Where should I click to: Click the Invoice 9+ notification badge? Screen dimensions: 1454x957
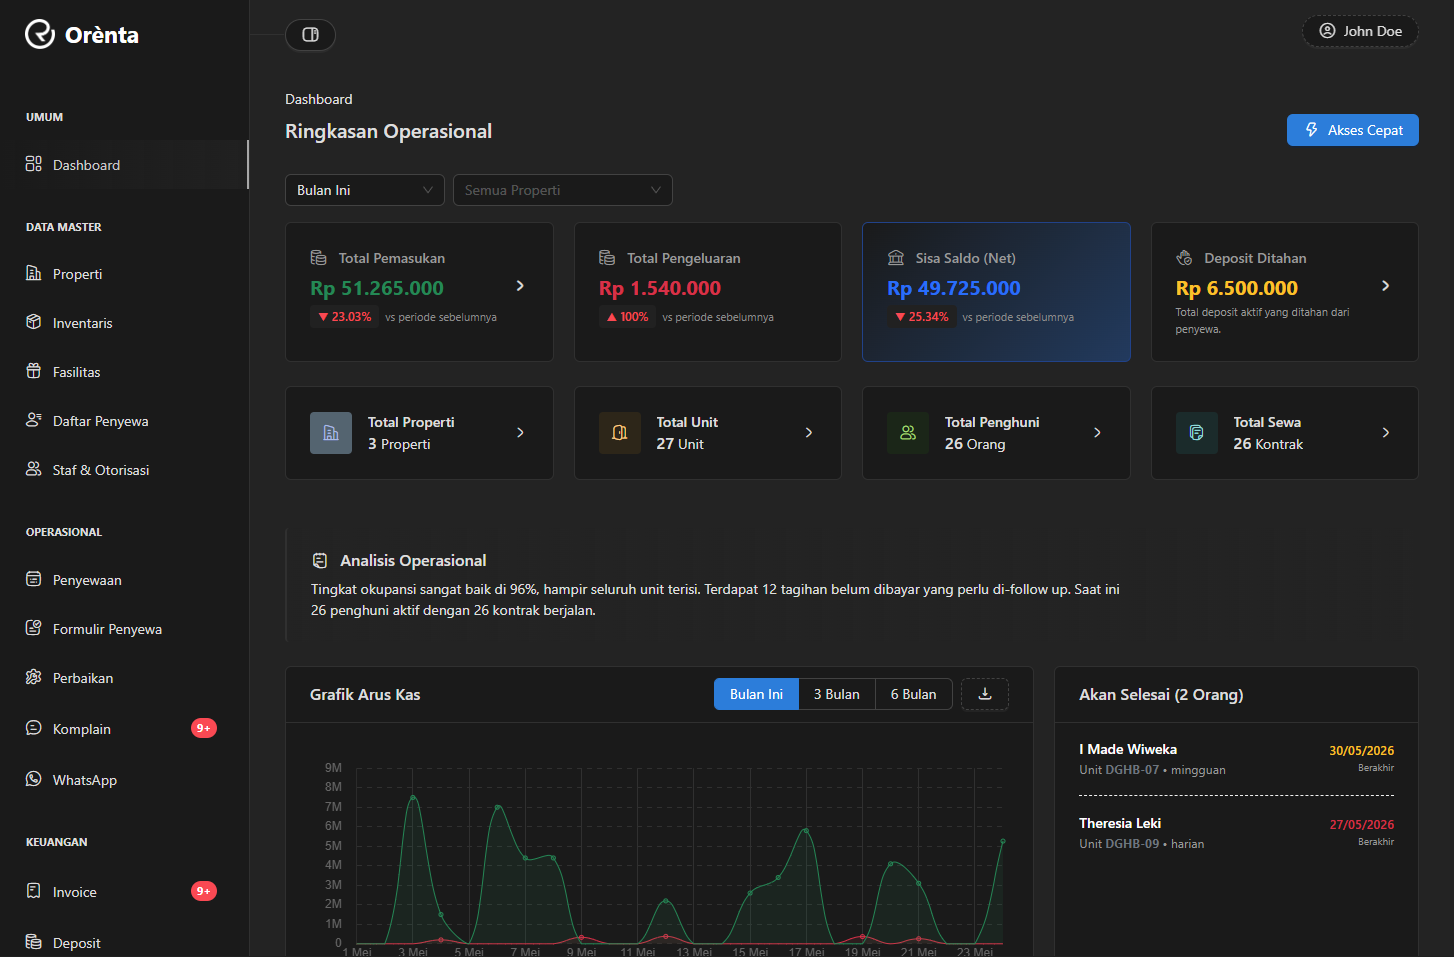point(204,891)
